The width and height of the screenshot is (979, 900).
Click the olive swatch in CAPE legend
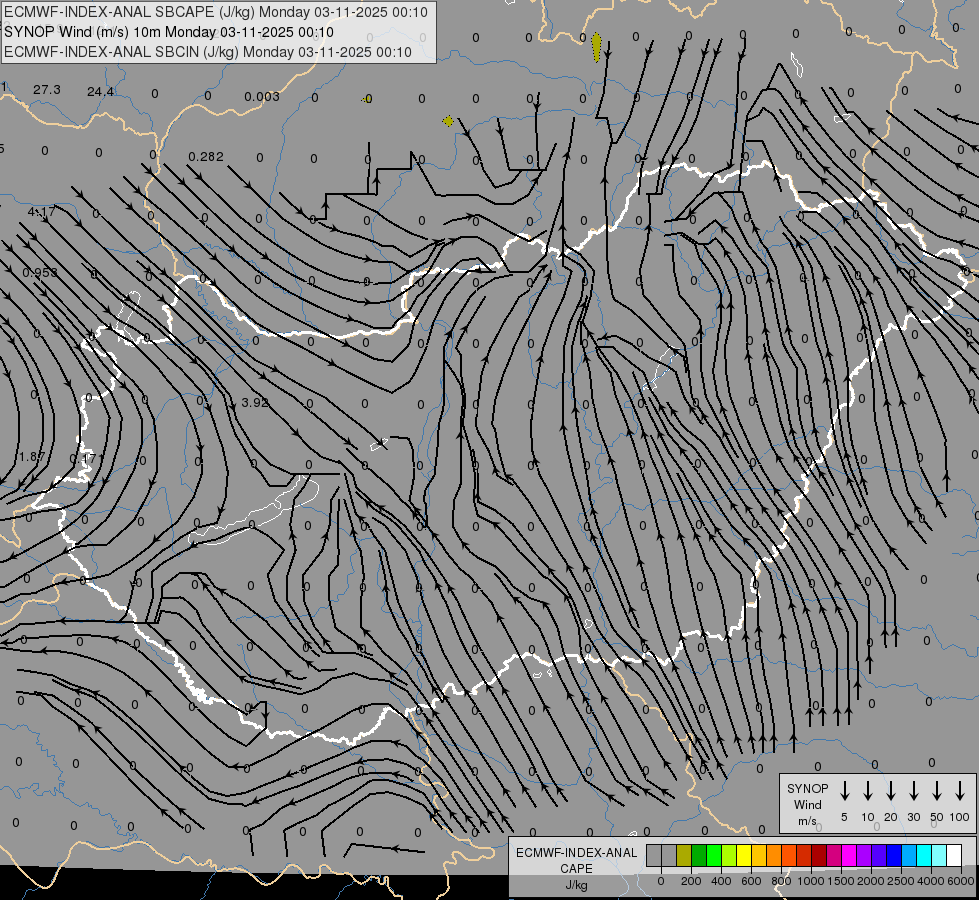(x=684, y=856)
